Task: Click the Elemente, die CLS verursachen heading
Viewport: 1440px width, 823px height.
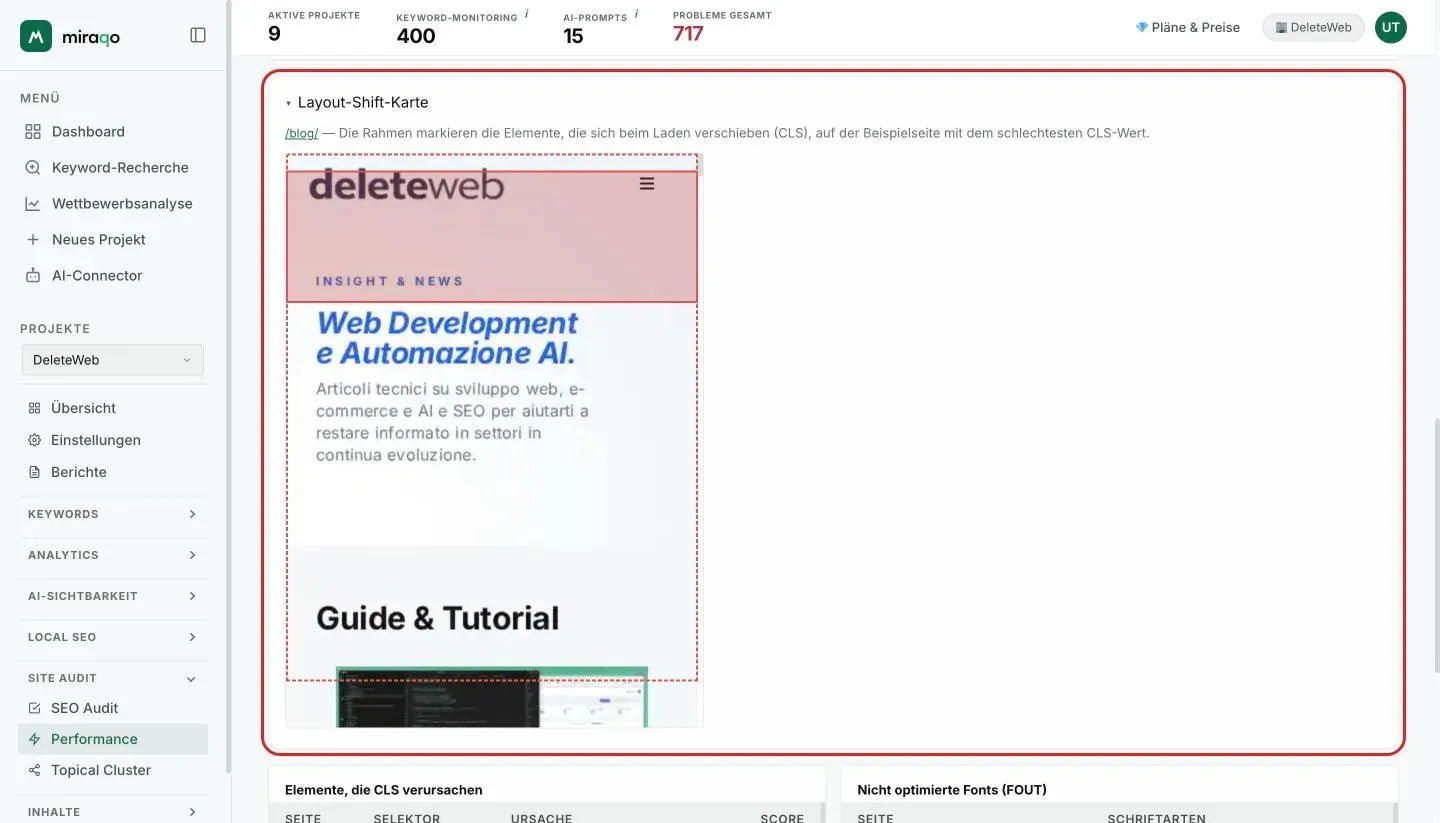Action: pyautogui.click(x=384, y=790)
